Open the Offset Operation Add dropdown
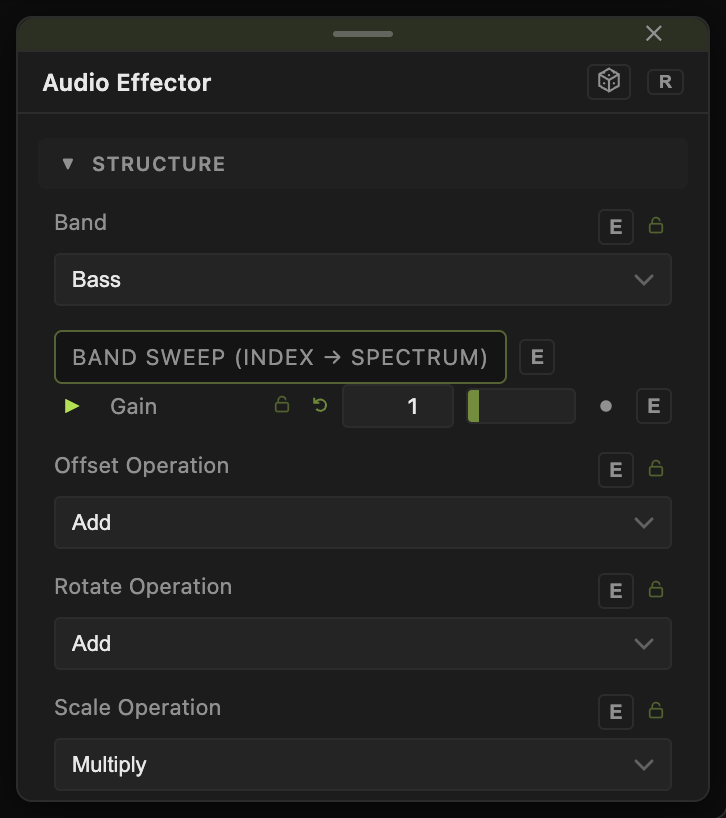 (x=362, y=523)
